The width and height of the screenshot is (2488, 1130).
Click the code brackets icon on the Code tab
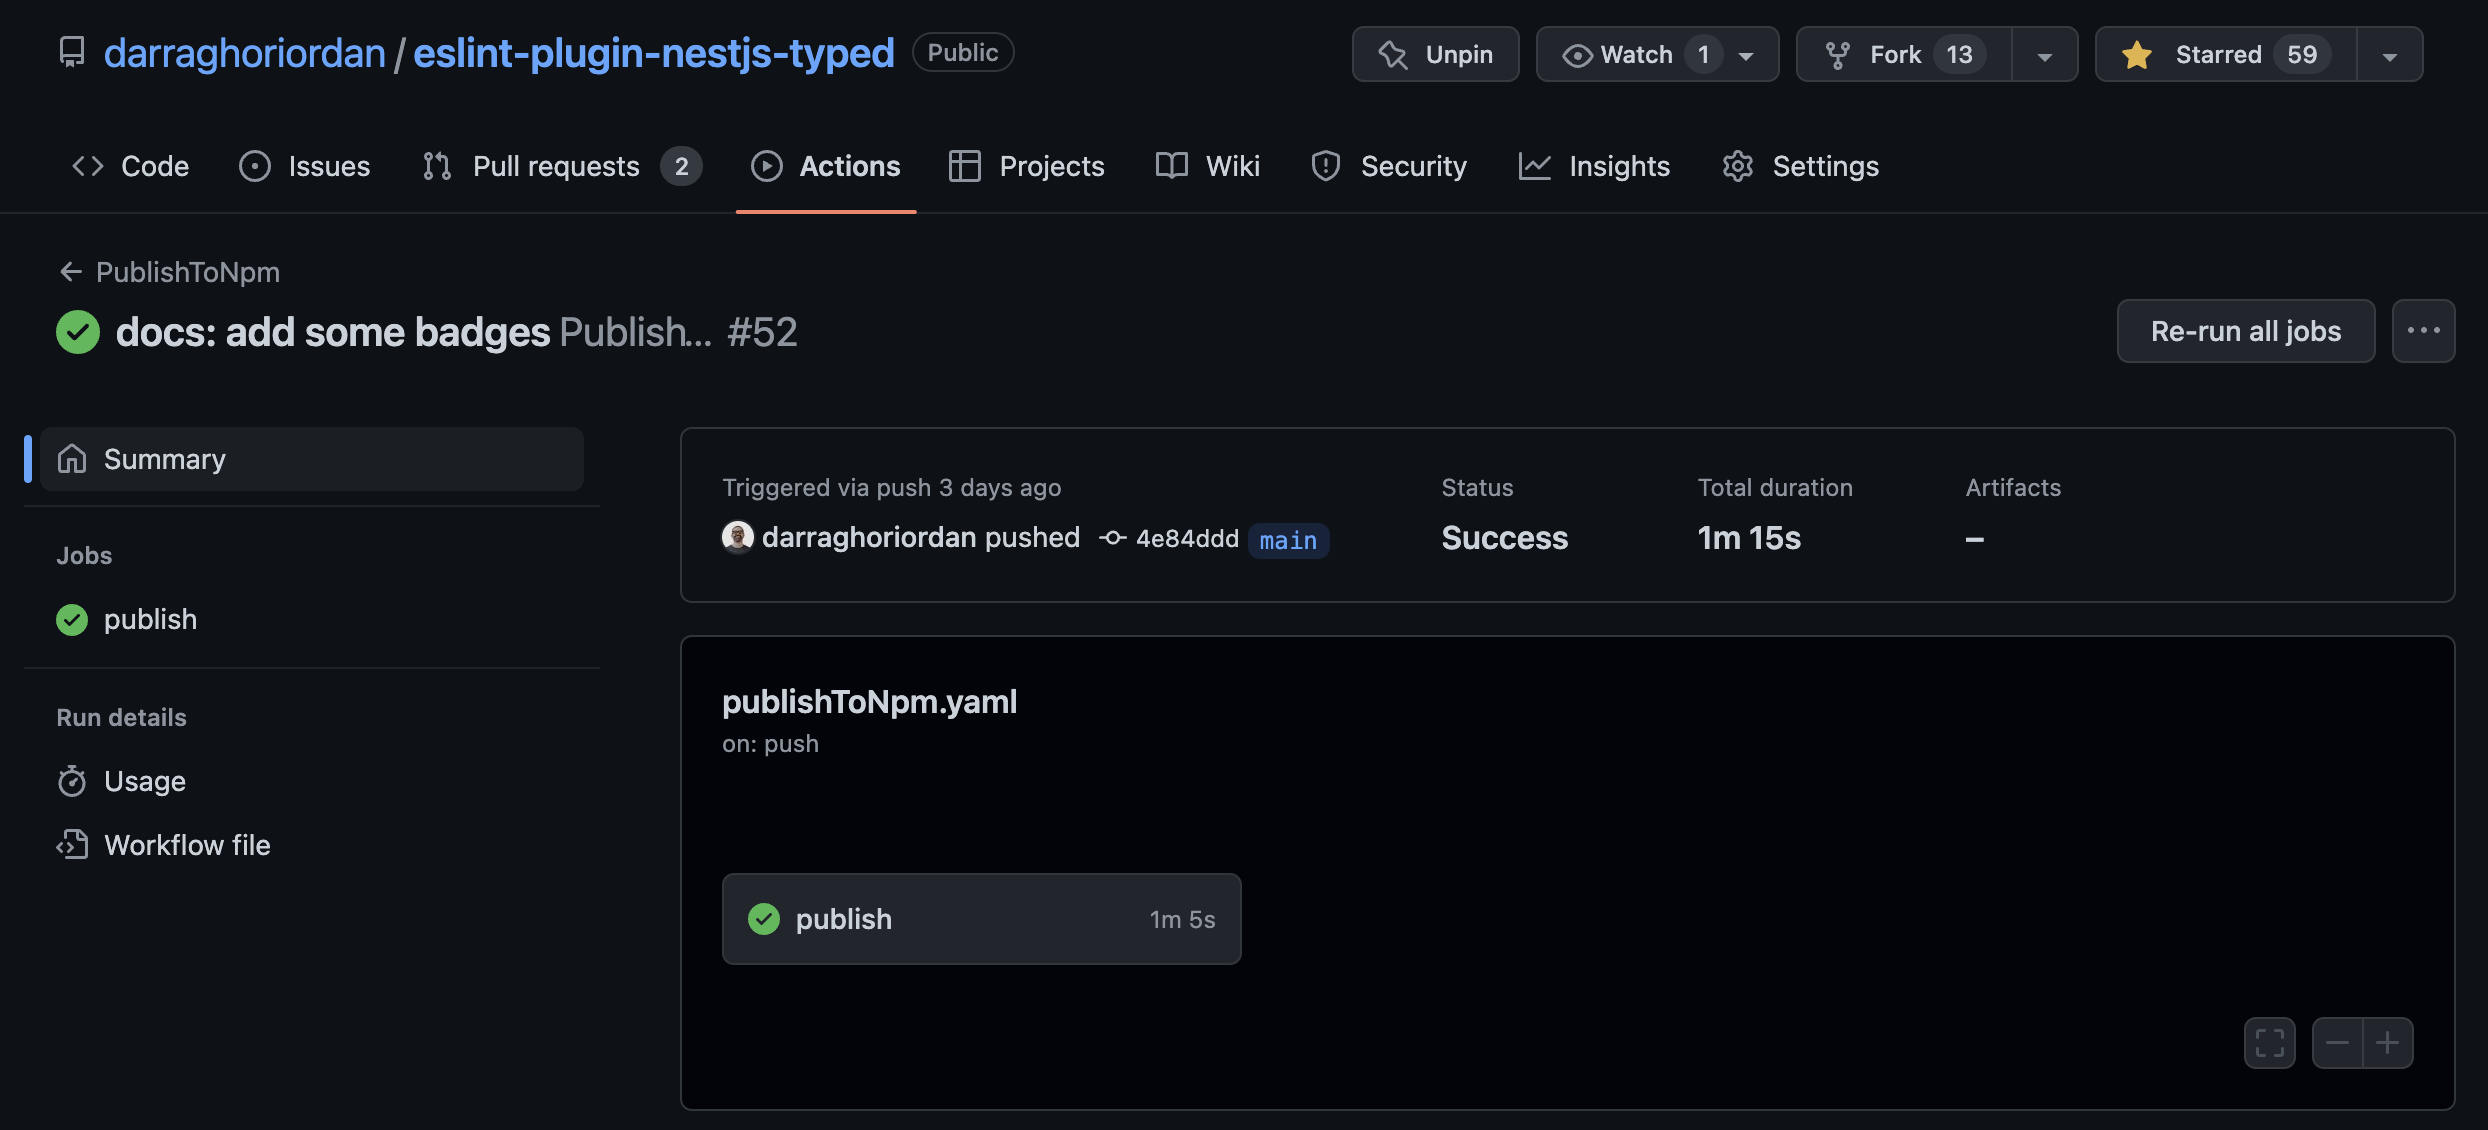click(x=88, y=166)
